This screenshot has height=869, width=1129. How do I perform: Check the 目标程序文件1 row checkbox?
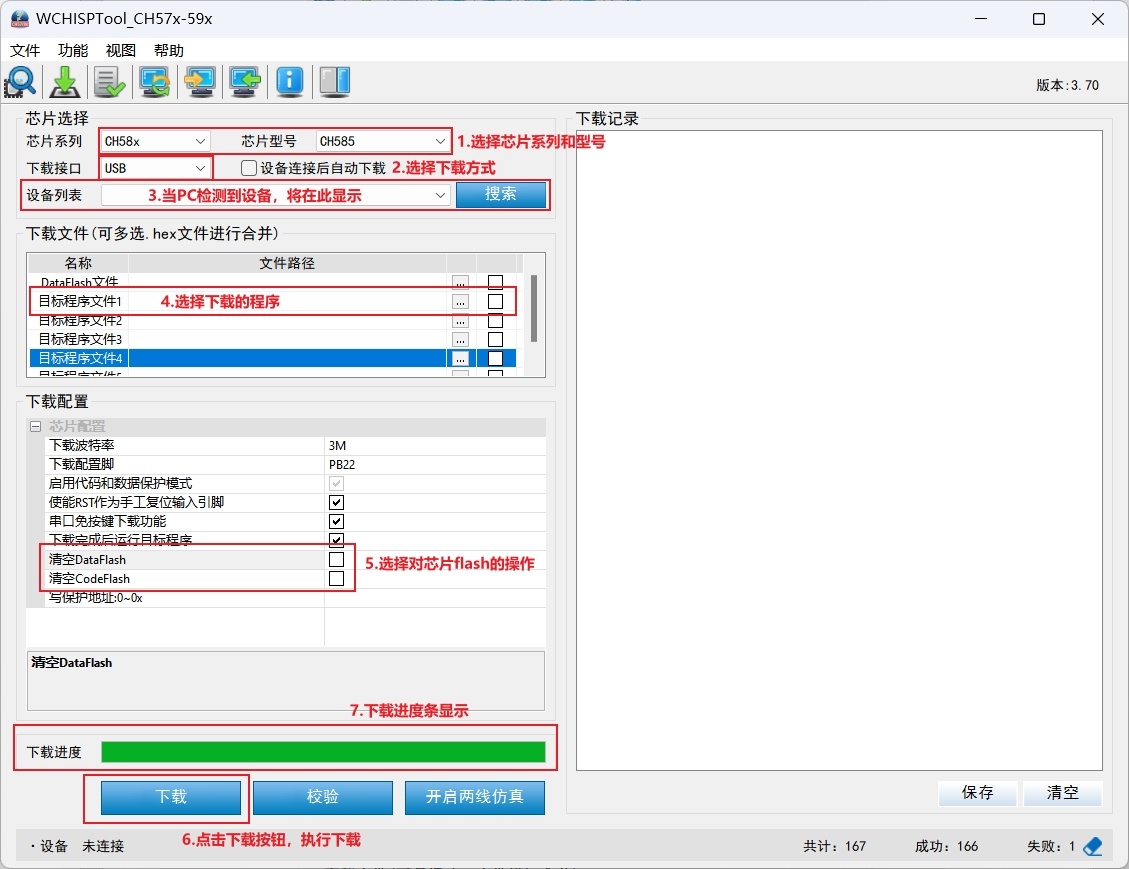495,301
